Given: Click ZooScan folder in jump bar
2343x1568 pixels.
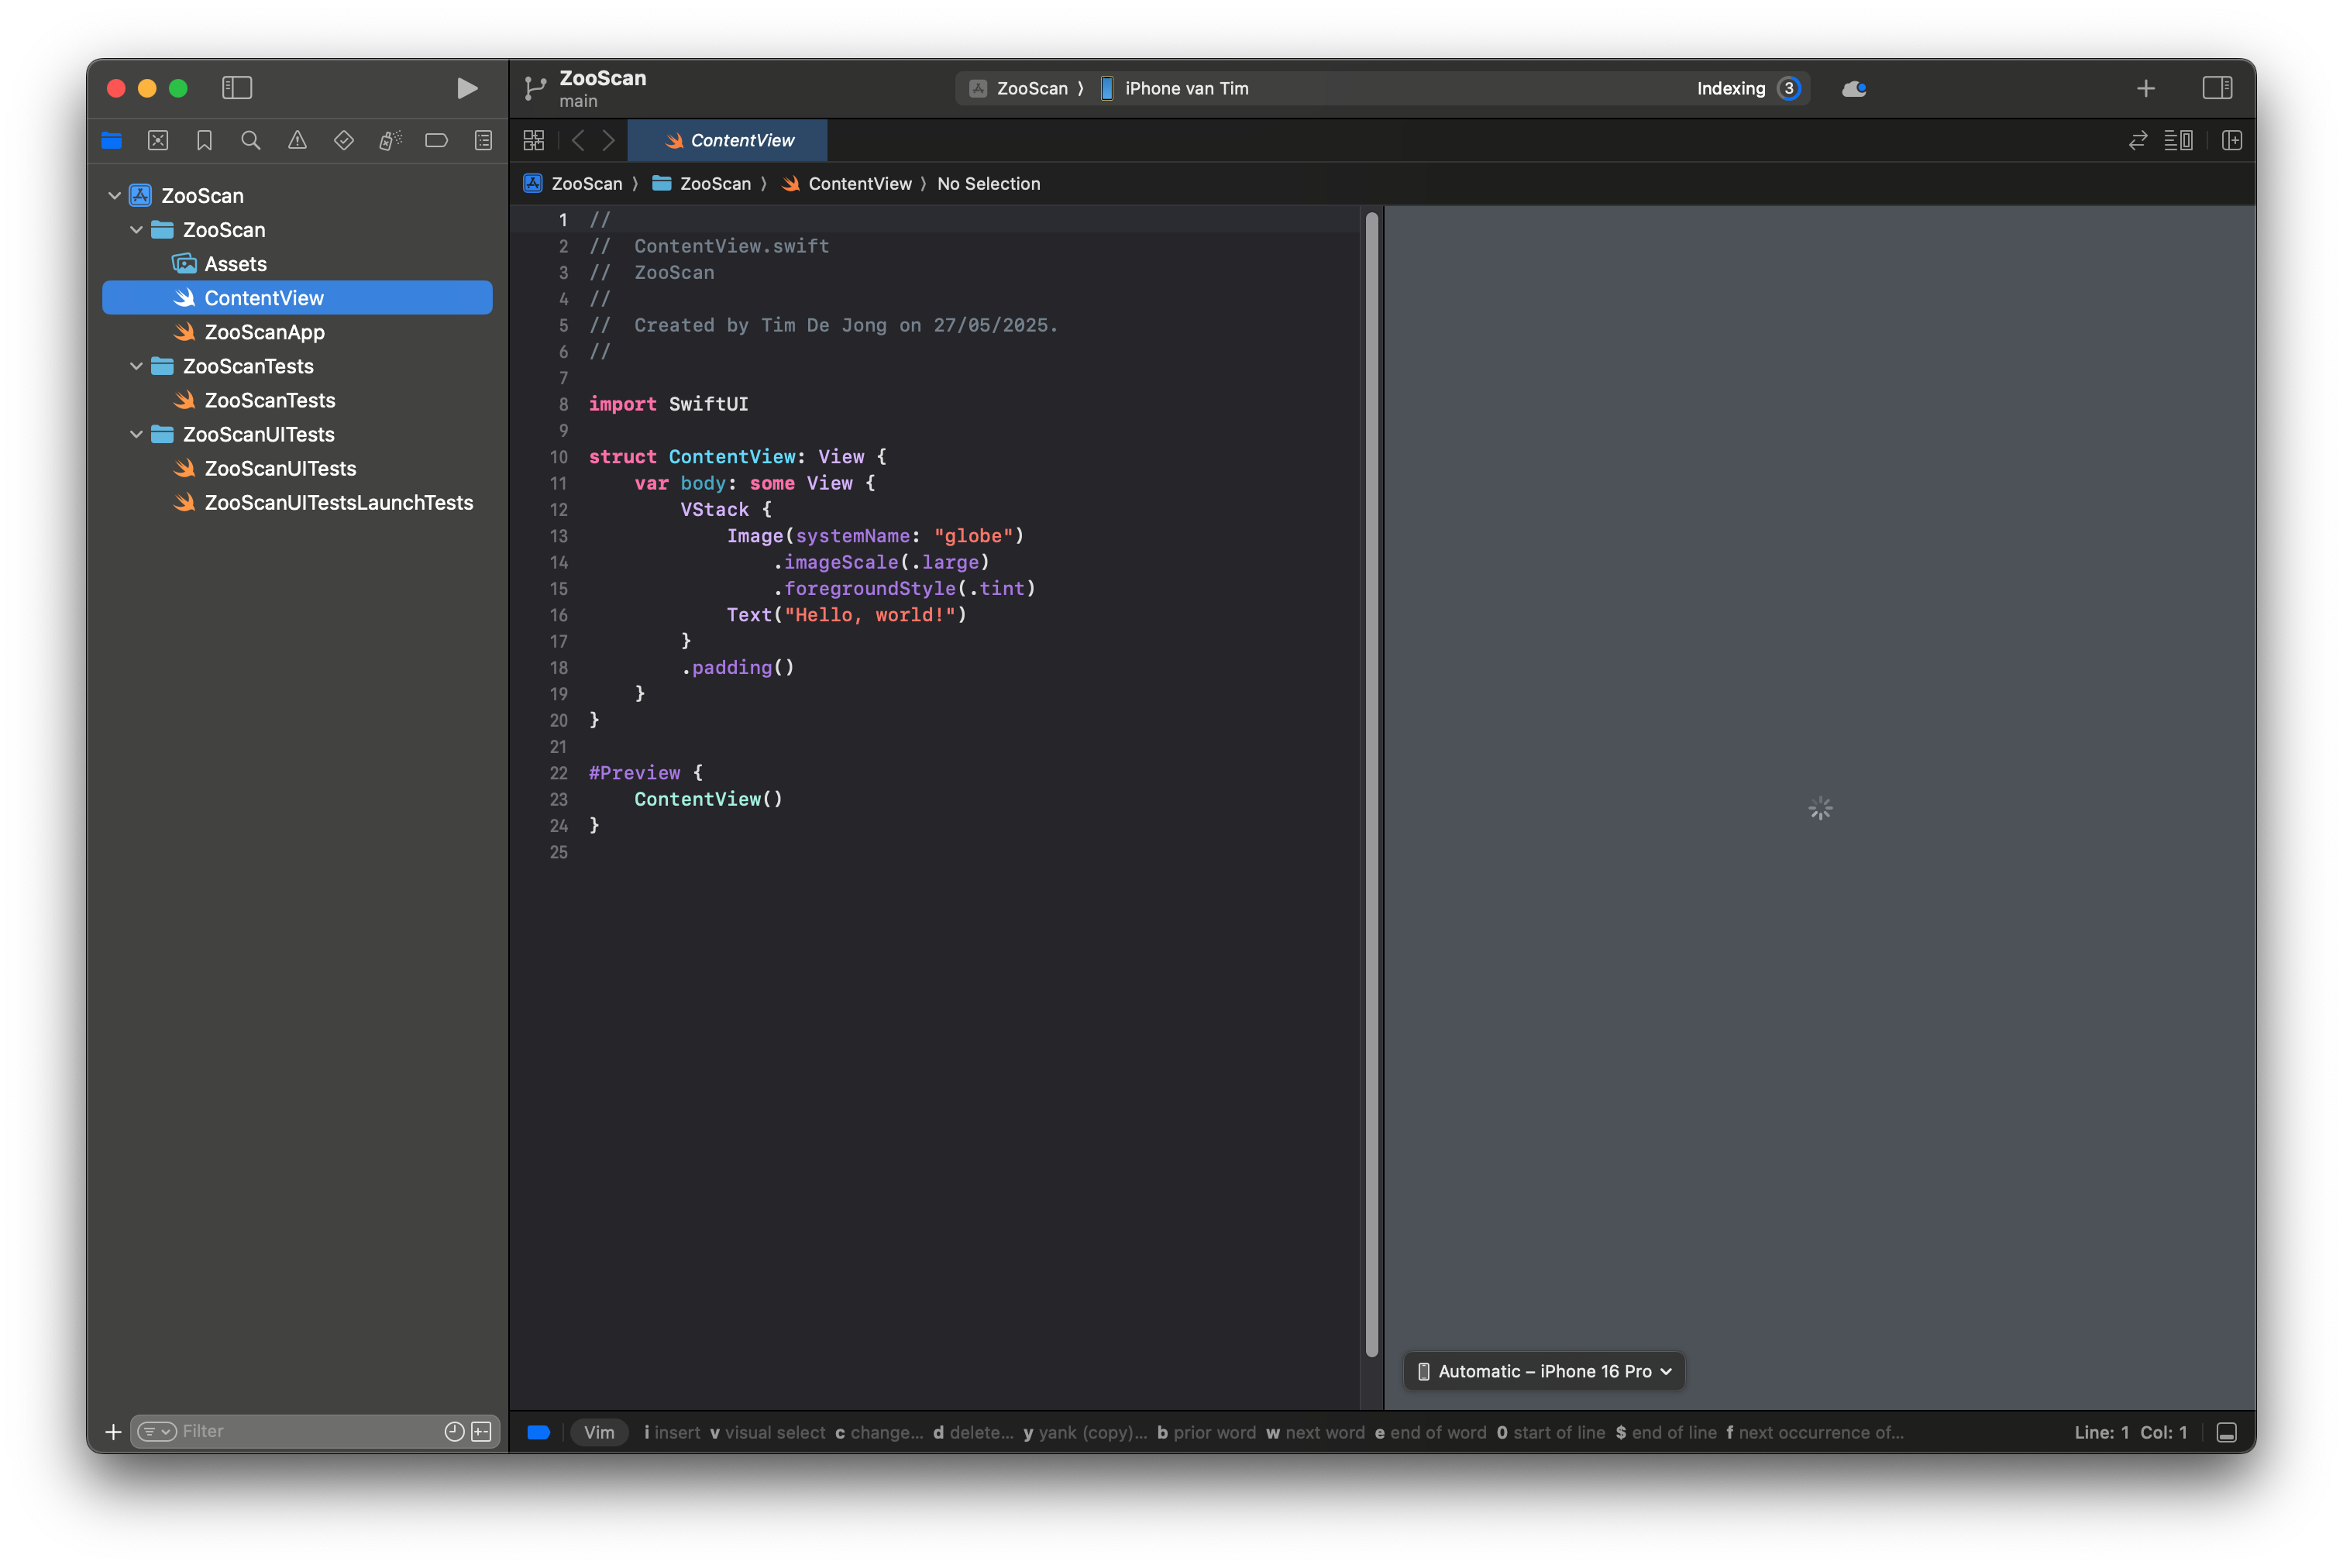Looking at the screenshot, I should (702, 184).
